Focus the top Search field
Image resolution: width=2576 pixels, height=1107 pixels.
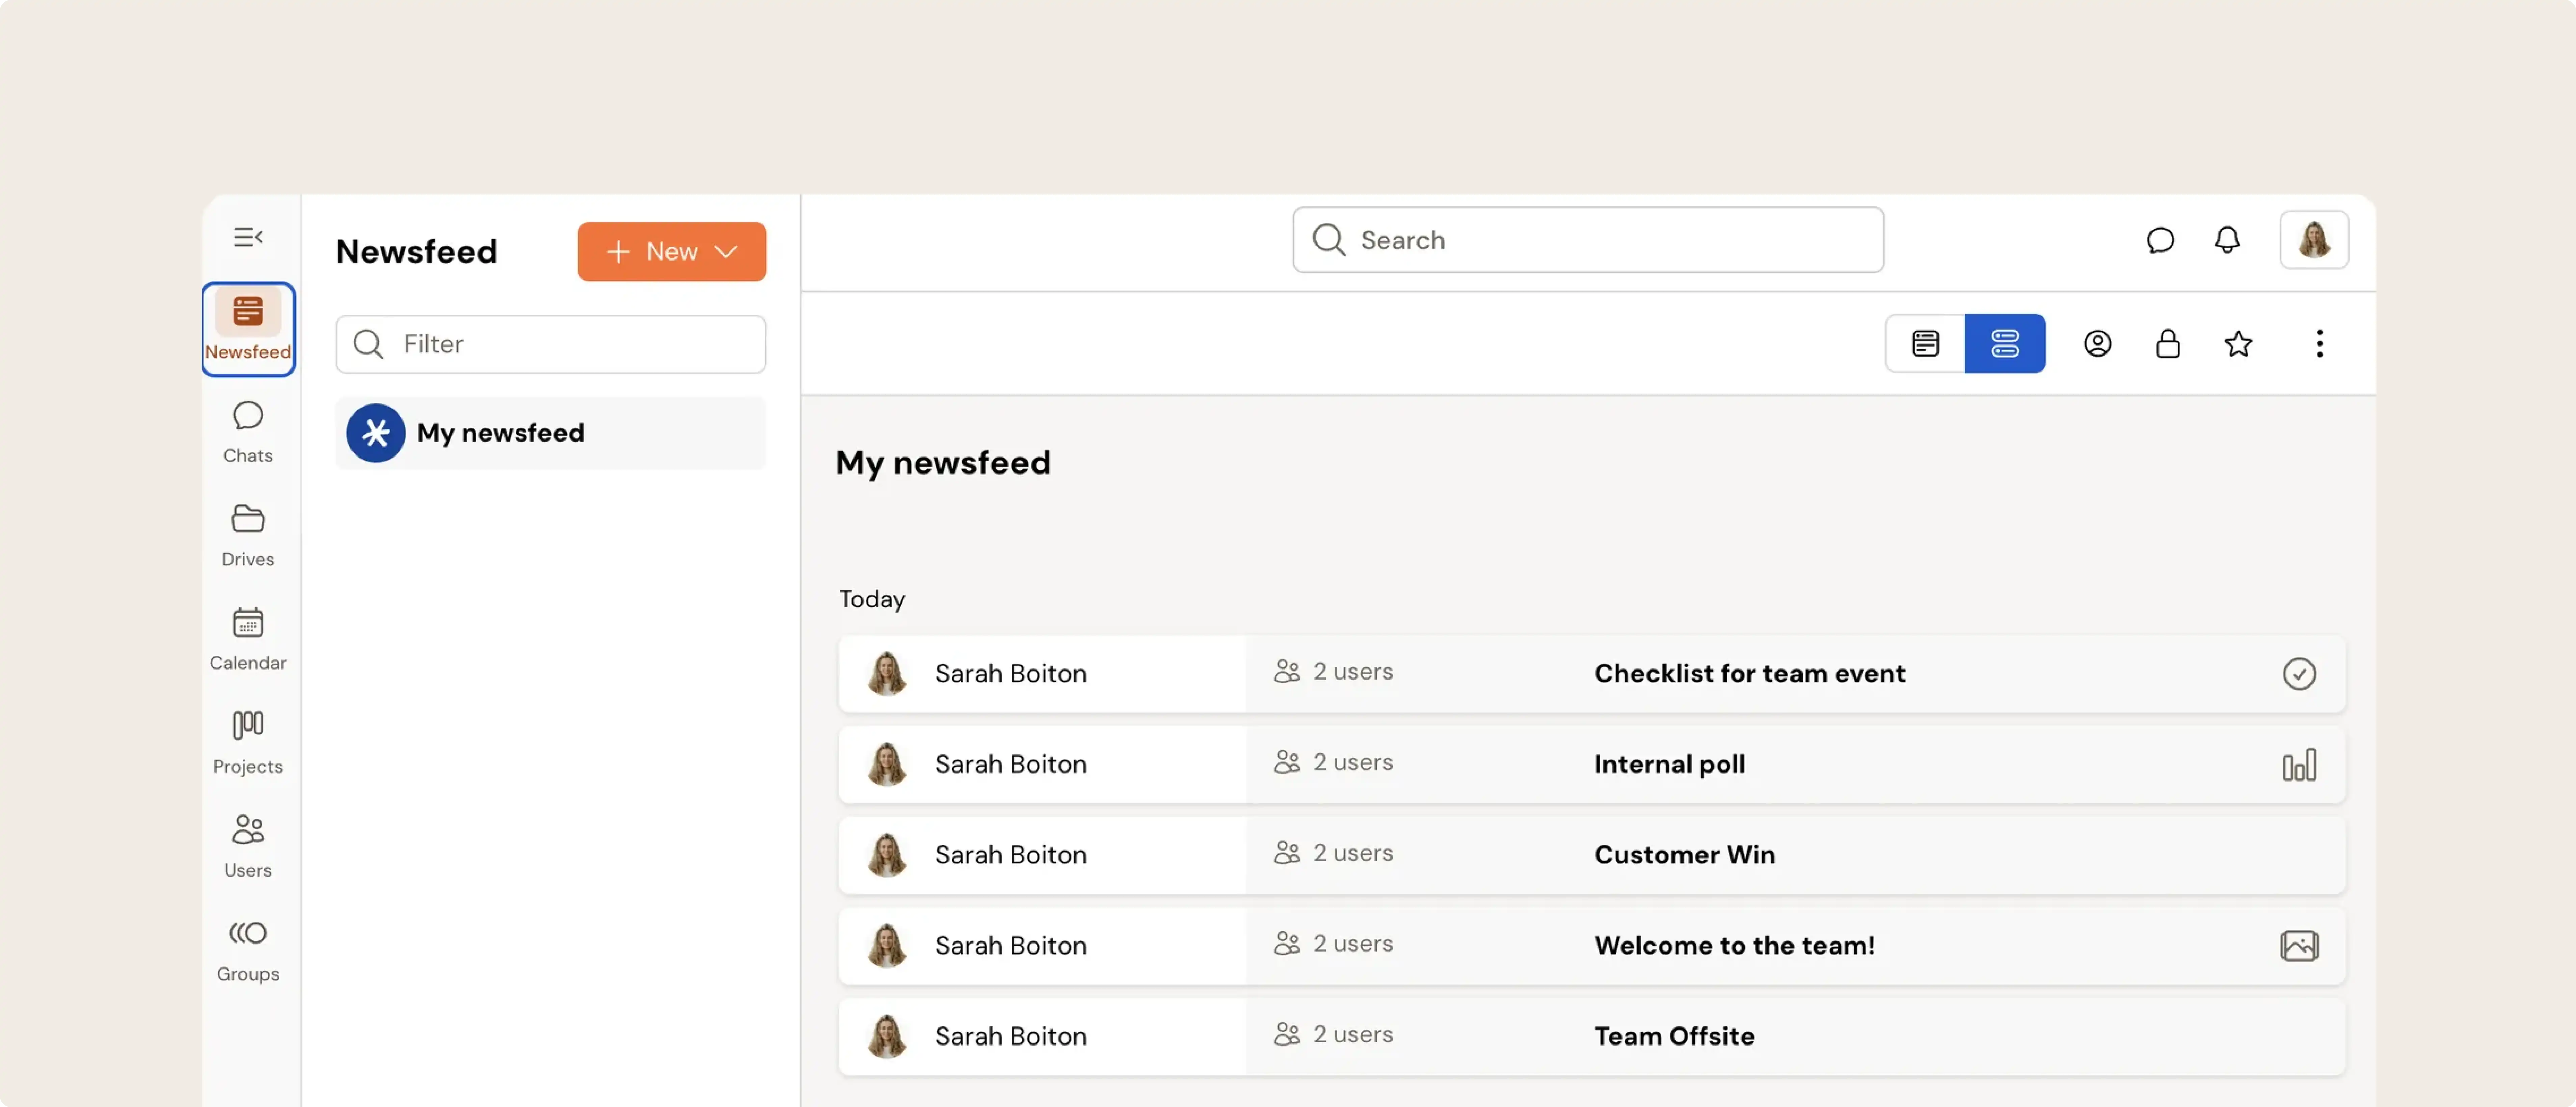[1588, 240]
